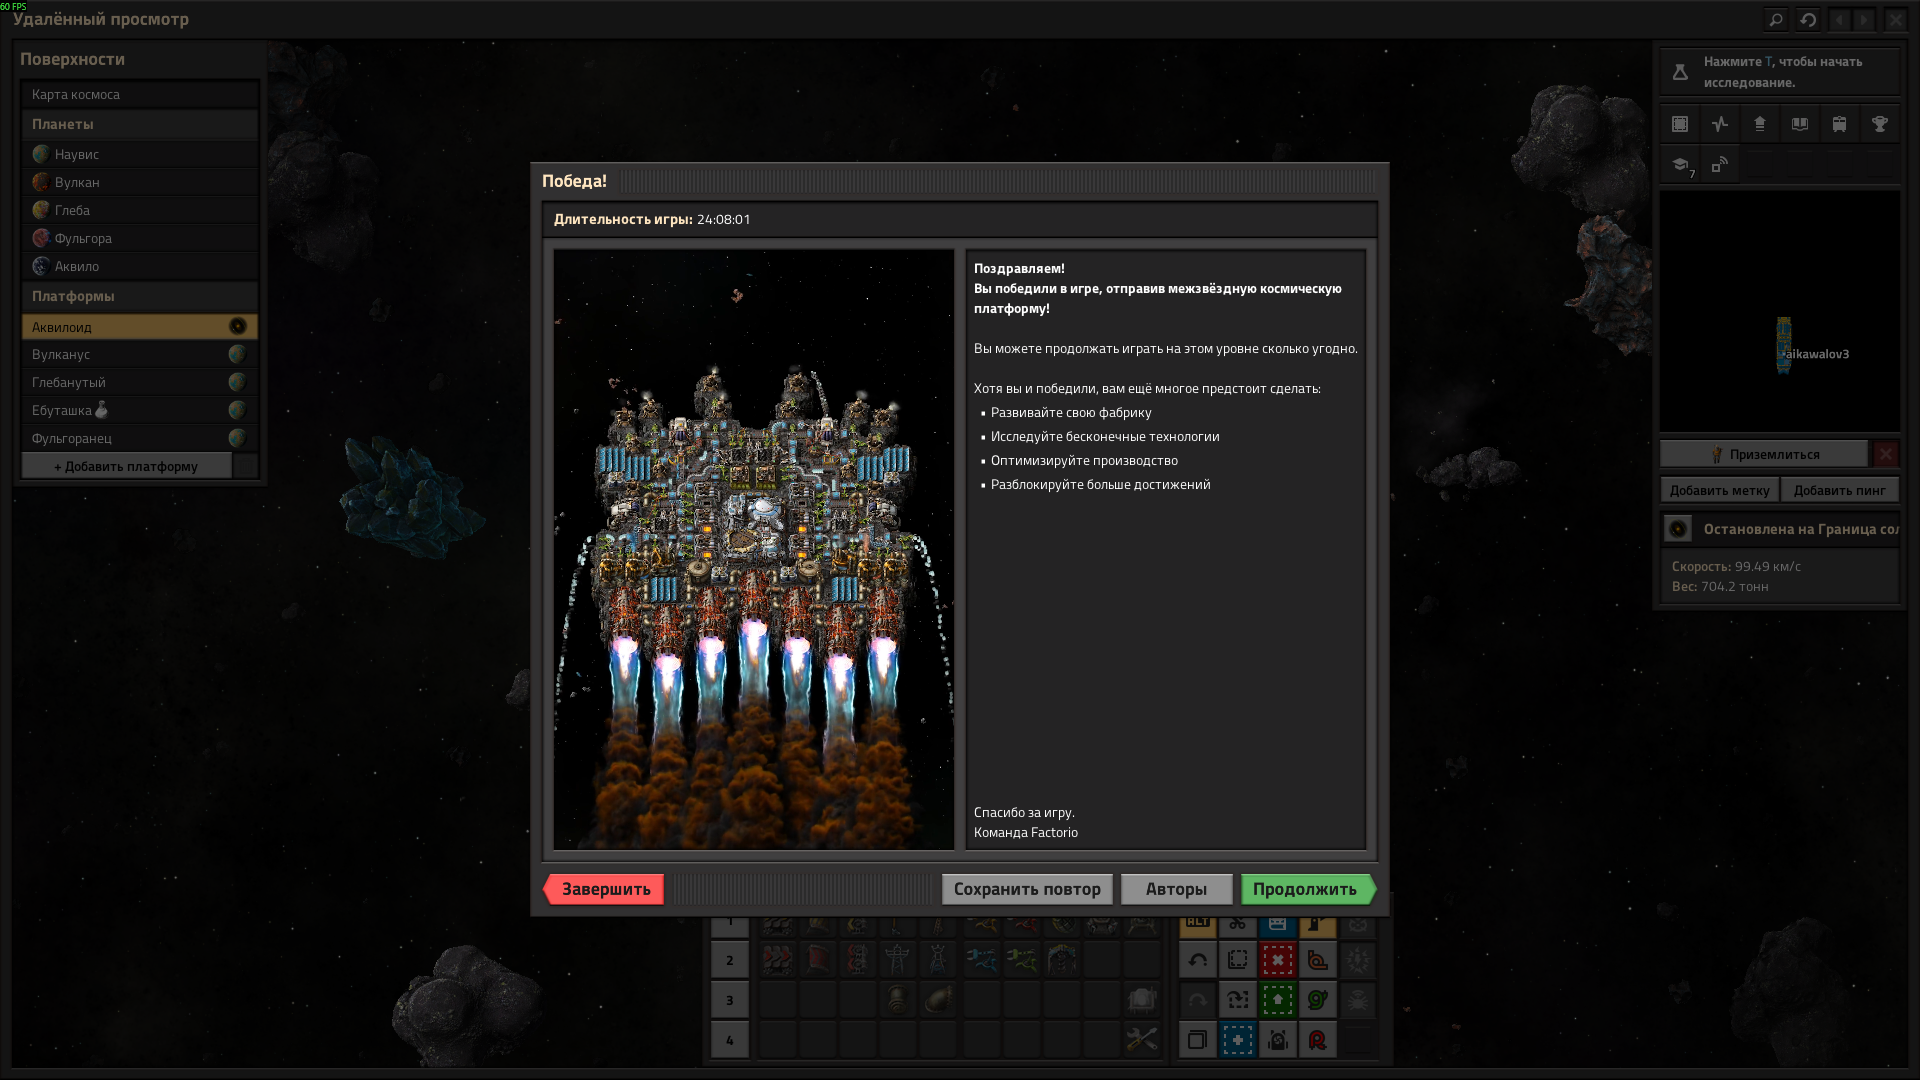This screenshot has width=1920, height=1080.
Task: Open the trains overview icon
Action: [1839, 124]
